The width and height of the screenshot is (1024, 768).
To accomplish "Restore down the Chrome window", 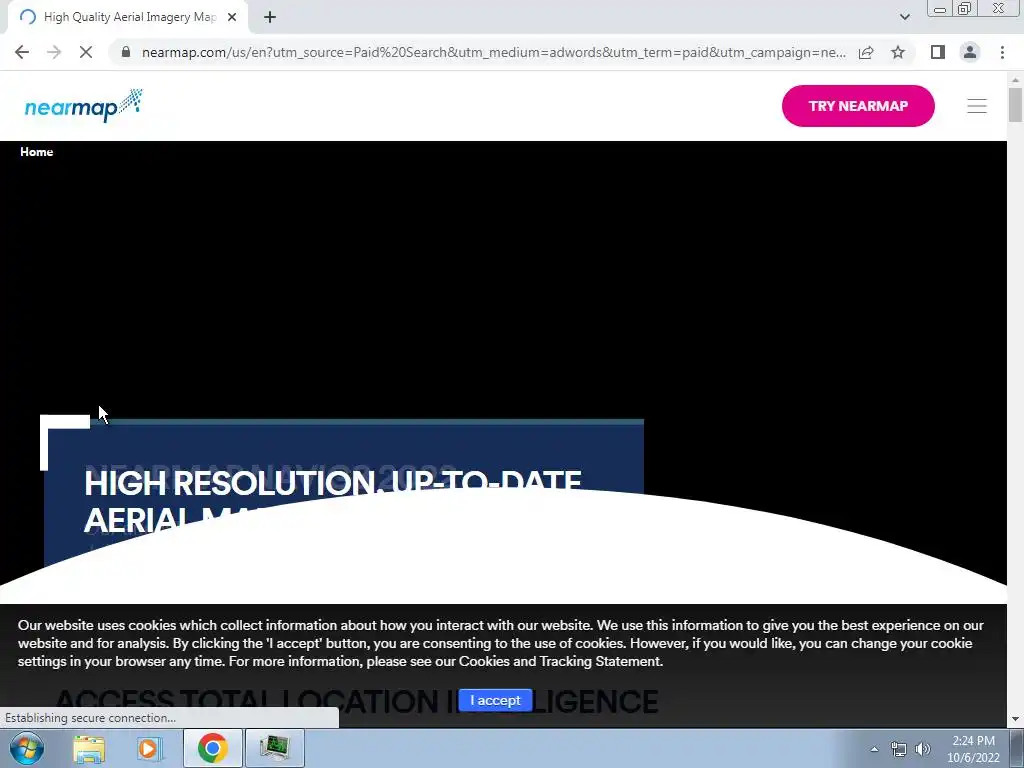I will click(964, 9).
